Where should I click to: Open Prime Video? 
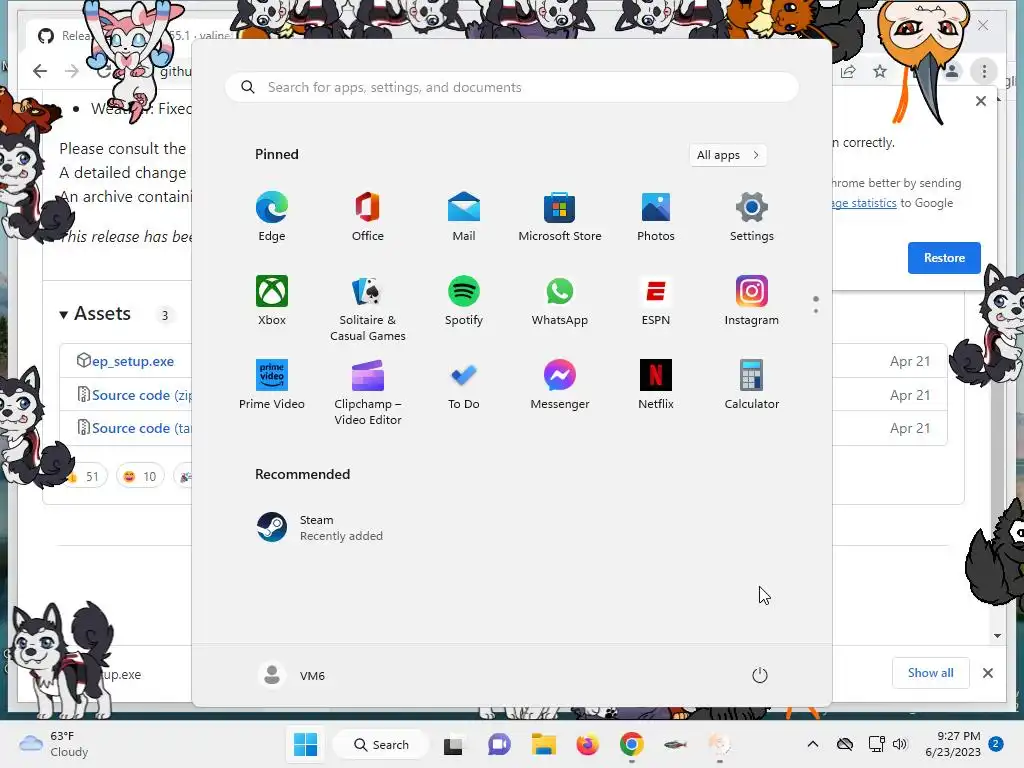[x=272, y=385]
